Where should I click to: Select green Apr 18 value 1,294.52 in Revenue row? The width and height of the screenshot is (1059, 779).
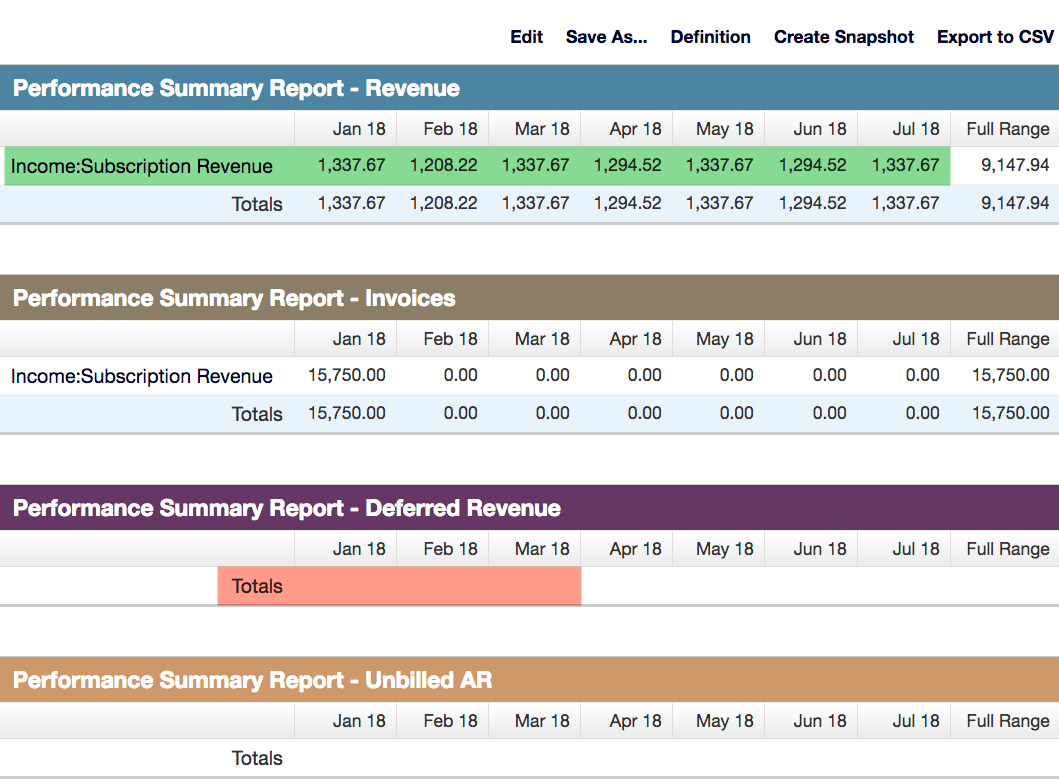[627, 166]
